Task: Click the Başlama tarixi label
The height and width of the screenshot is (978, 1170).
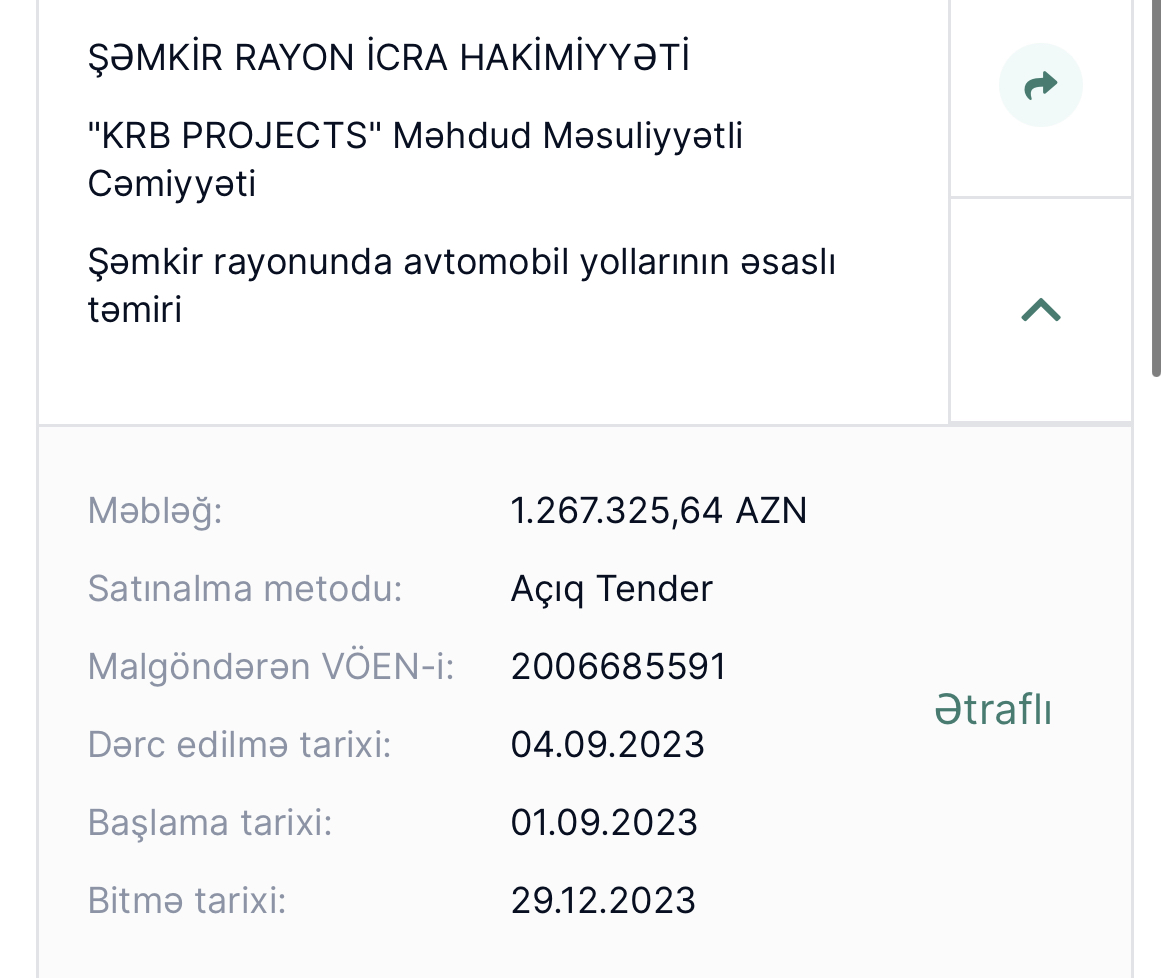Action: pyautogui.click(x=210, y=824)
